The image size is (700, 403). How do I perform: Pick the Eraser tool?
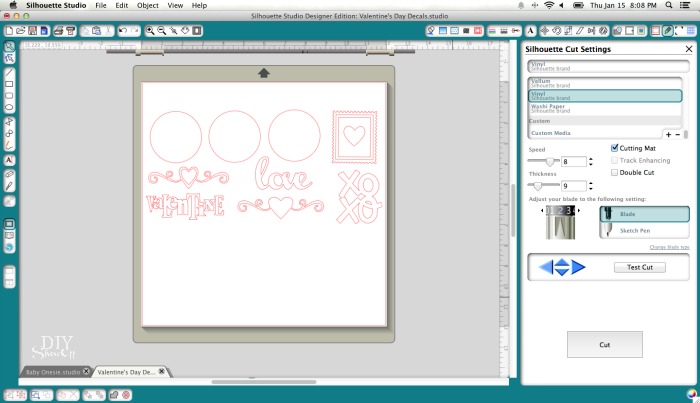[9, 173]
